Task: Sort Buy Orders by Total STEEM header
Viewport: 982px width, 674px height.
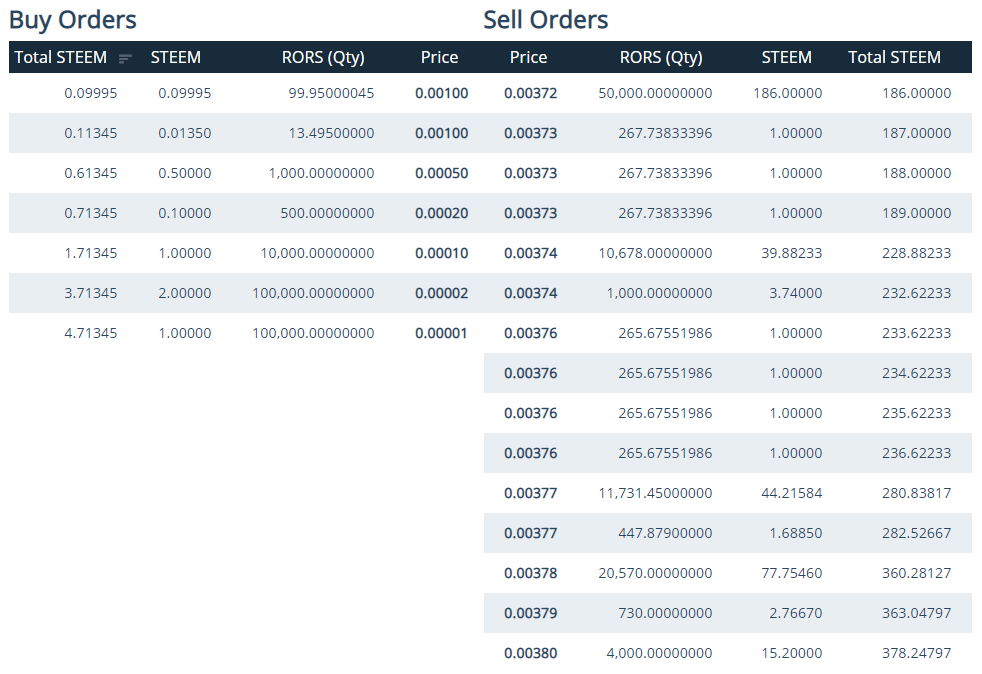Action: [x=61, y=57]
